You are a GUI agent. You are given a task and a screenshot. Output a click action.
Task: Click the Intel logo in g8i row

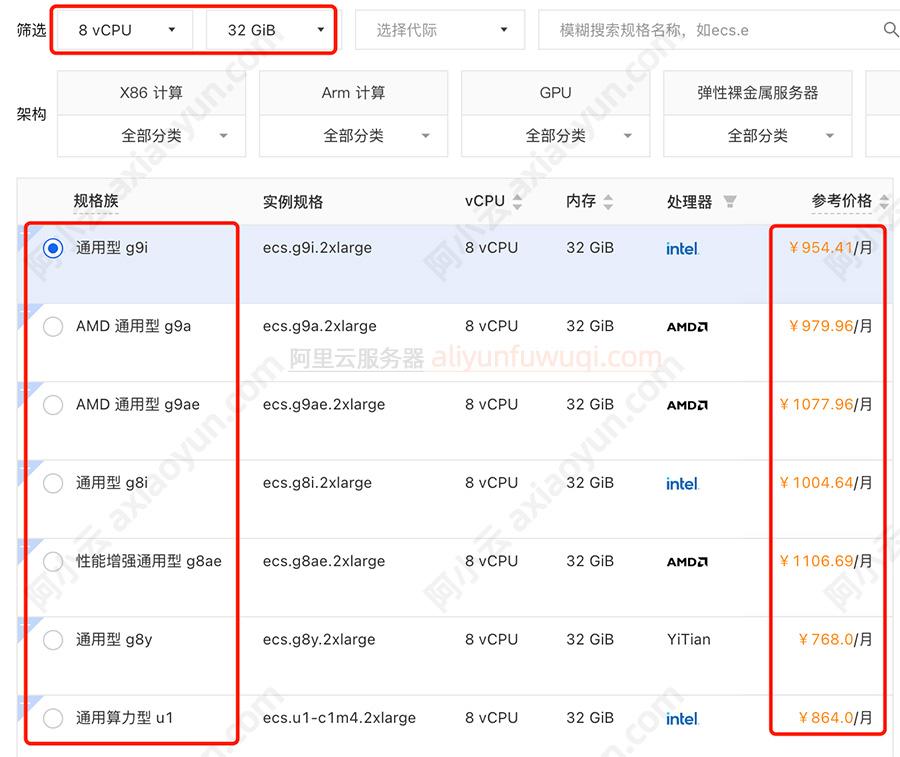pyautogui.click(x=682, y=484)
